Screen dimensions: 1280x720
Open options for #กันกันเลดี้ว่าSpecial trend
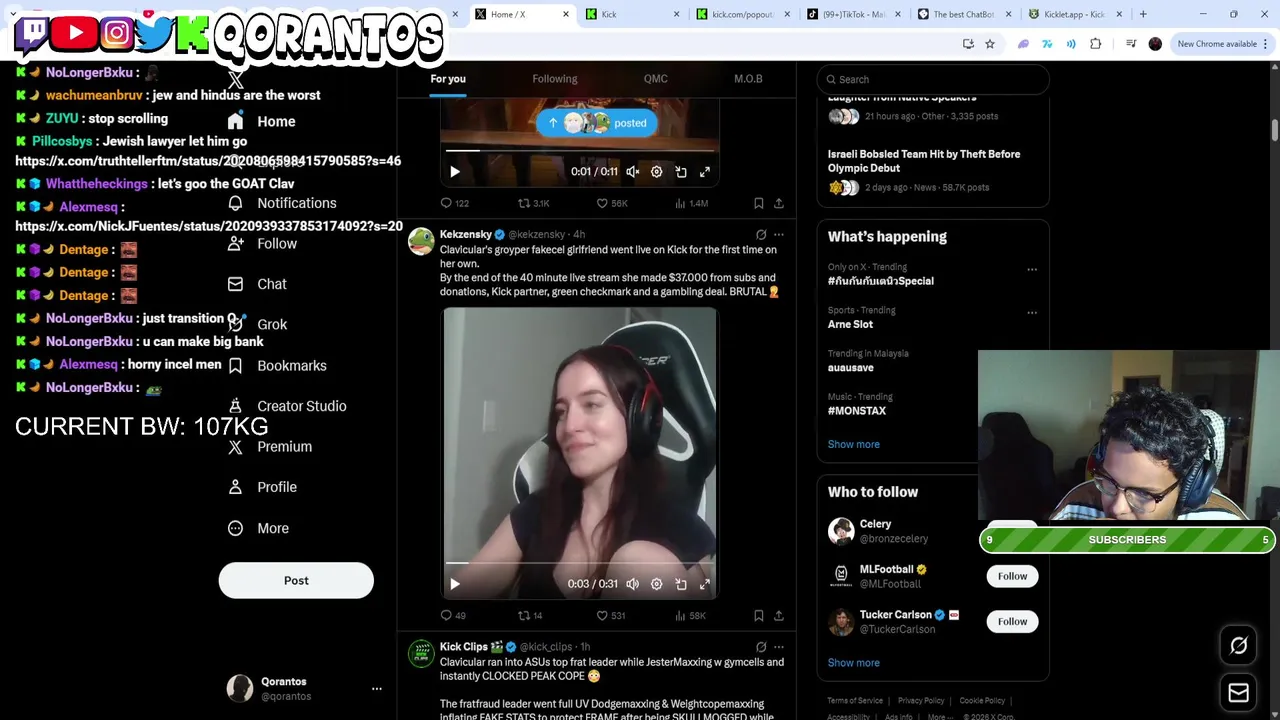click(1032, 269)
